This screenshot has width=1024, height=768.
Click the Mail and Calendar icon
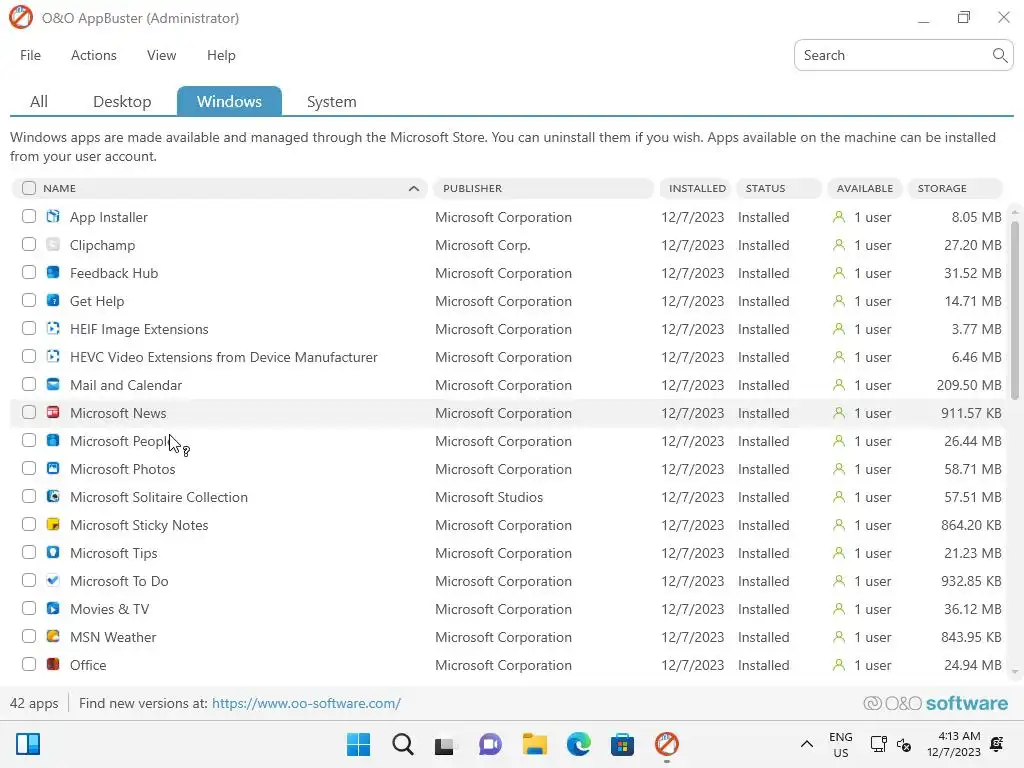click(x=53, y=384)
